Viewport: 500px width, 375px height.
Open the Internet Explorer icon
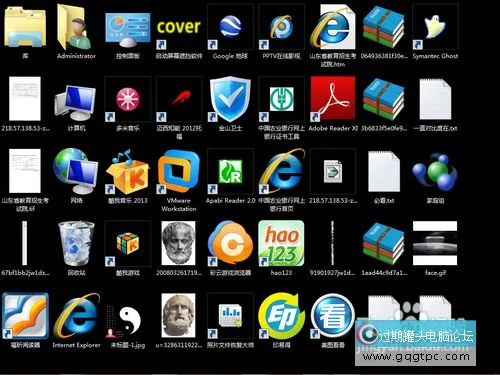(76, 315)
